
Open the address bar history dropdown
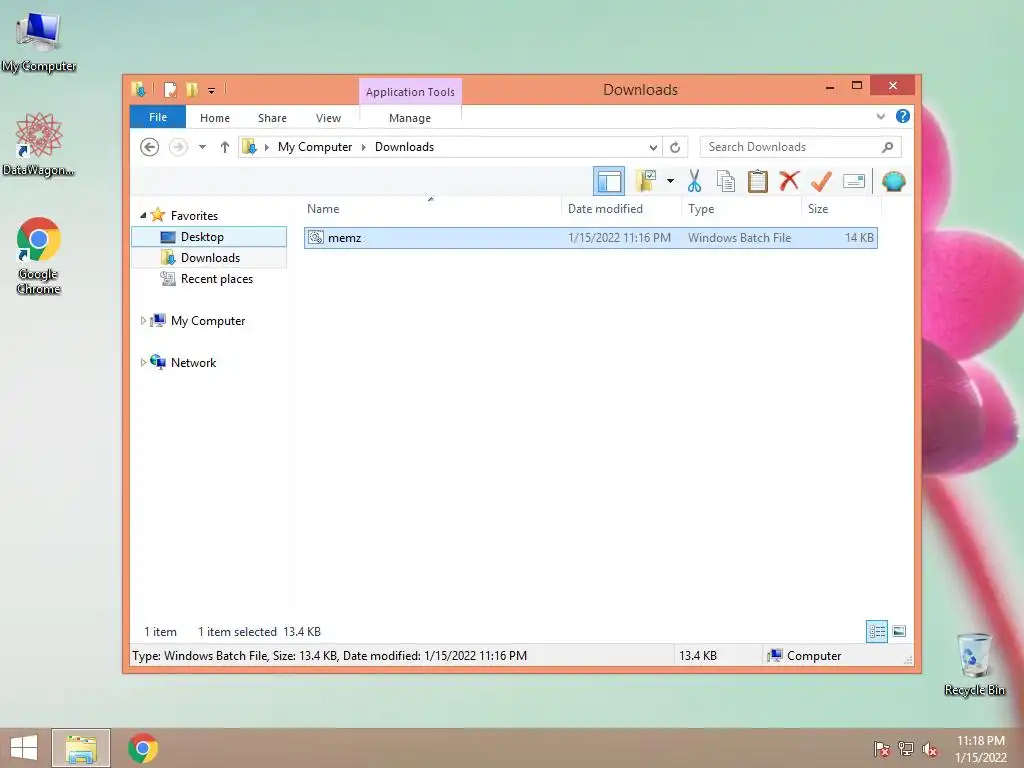[x=653, y=147]
